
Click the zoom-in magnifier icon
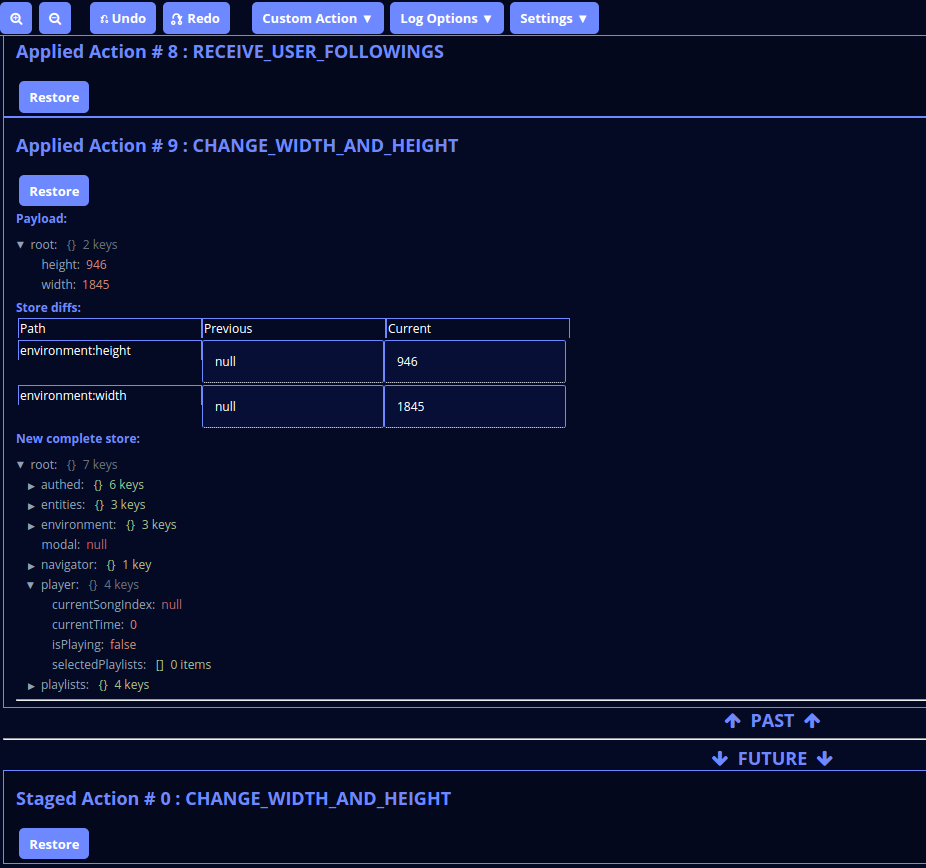[16, 18]
